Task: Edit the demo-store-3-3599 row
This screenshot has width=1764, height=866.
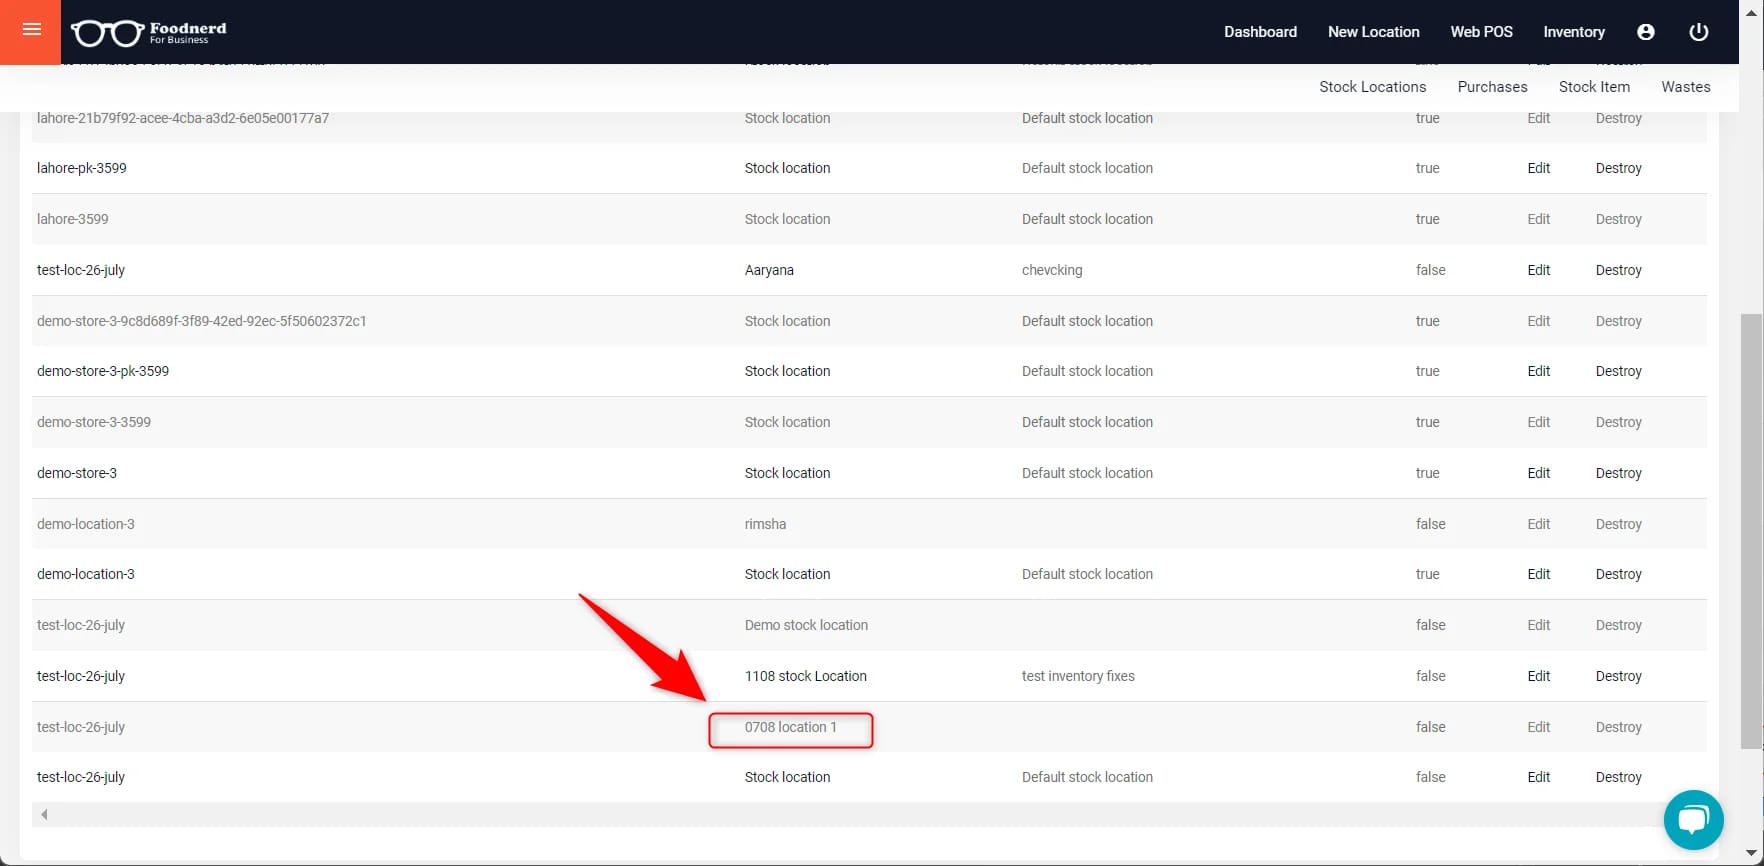Action: click(x=1538, y=422)
